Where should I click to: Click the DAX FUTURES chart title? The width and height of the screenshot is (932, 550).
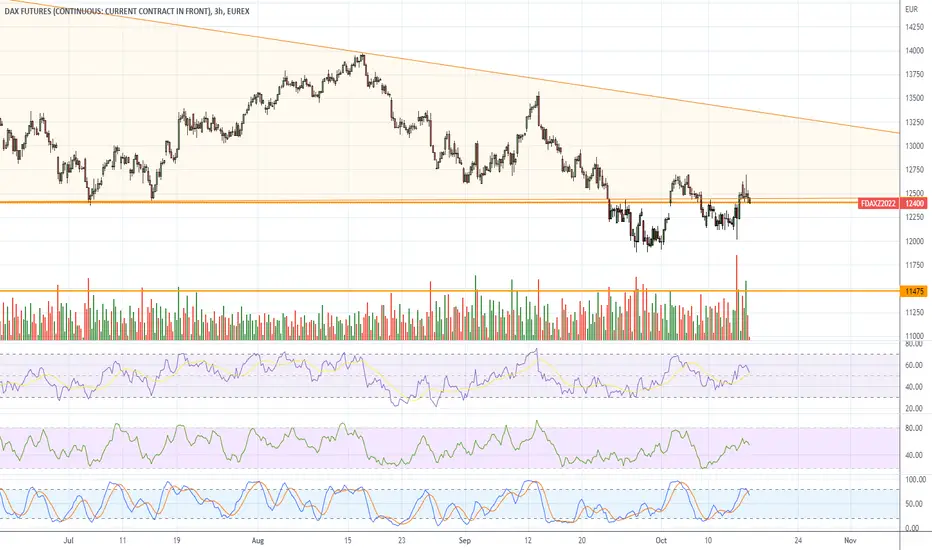[127, 11]
